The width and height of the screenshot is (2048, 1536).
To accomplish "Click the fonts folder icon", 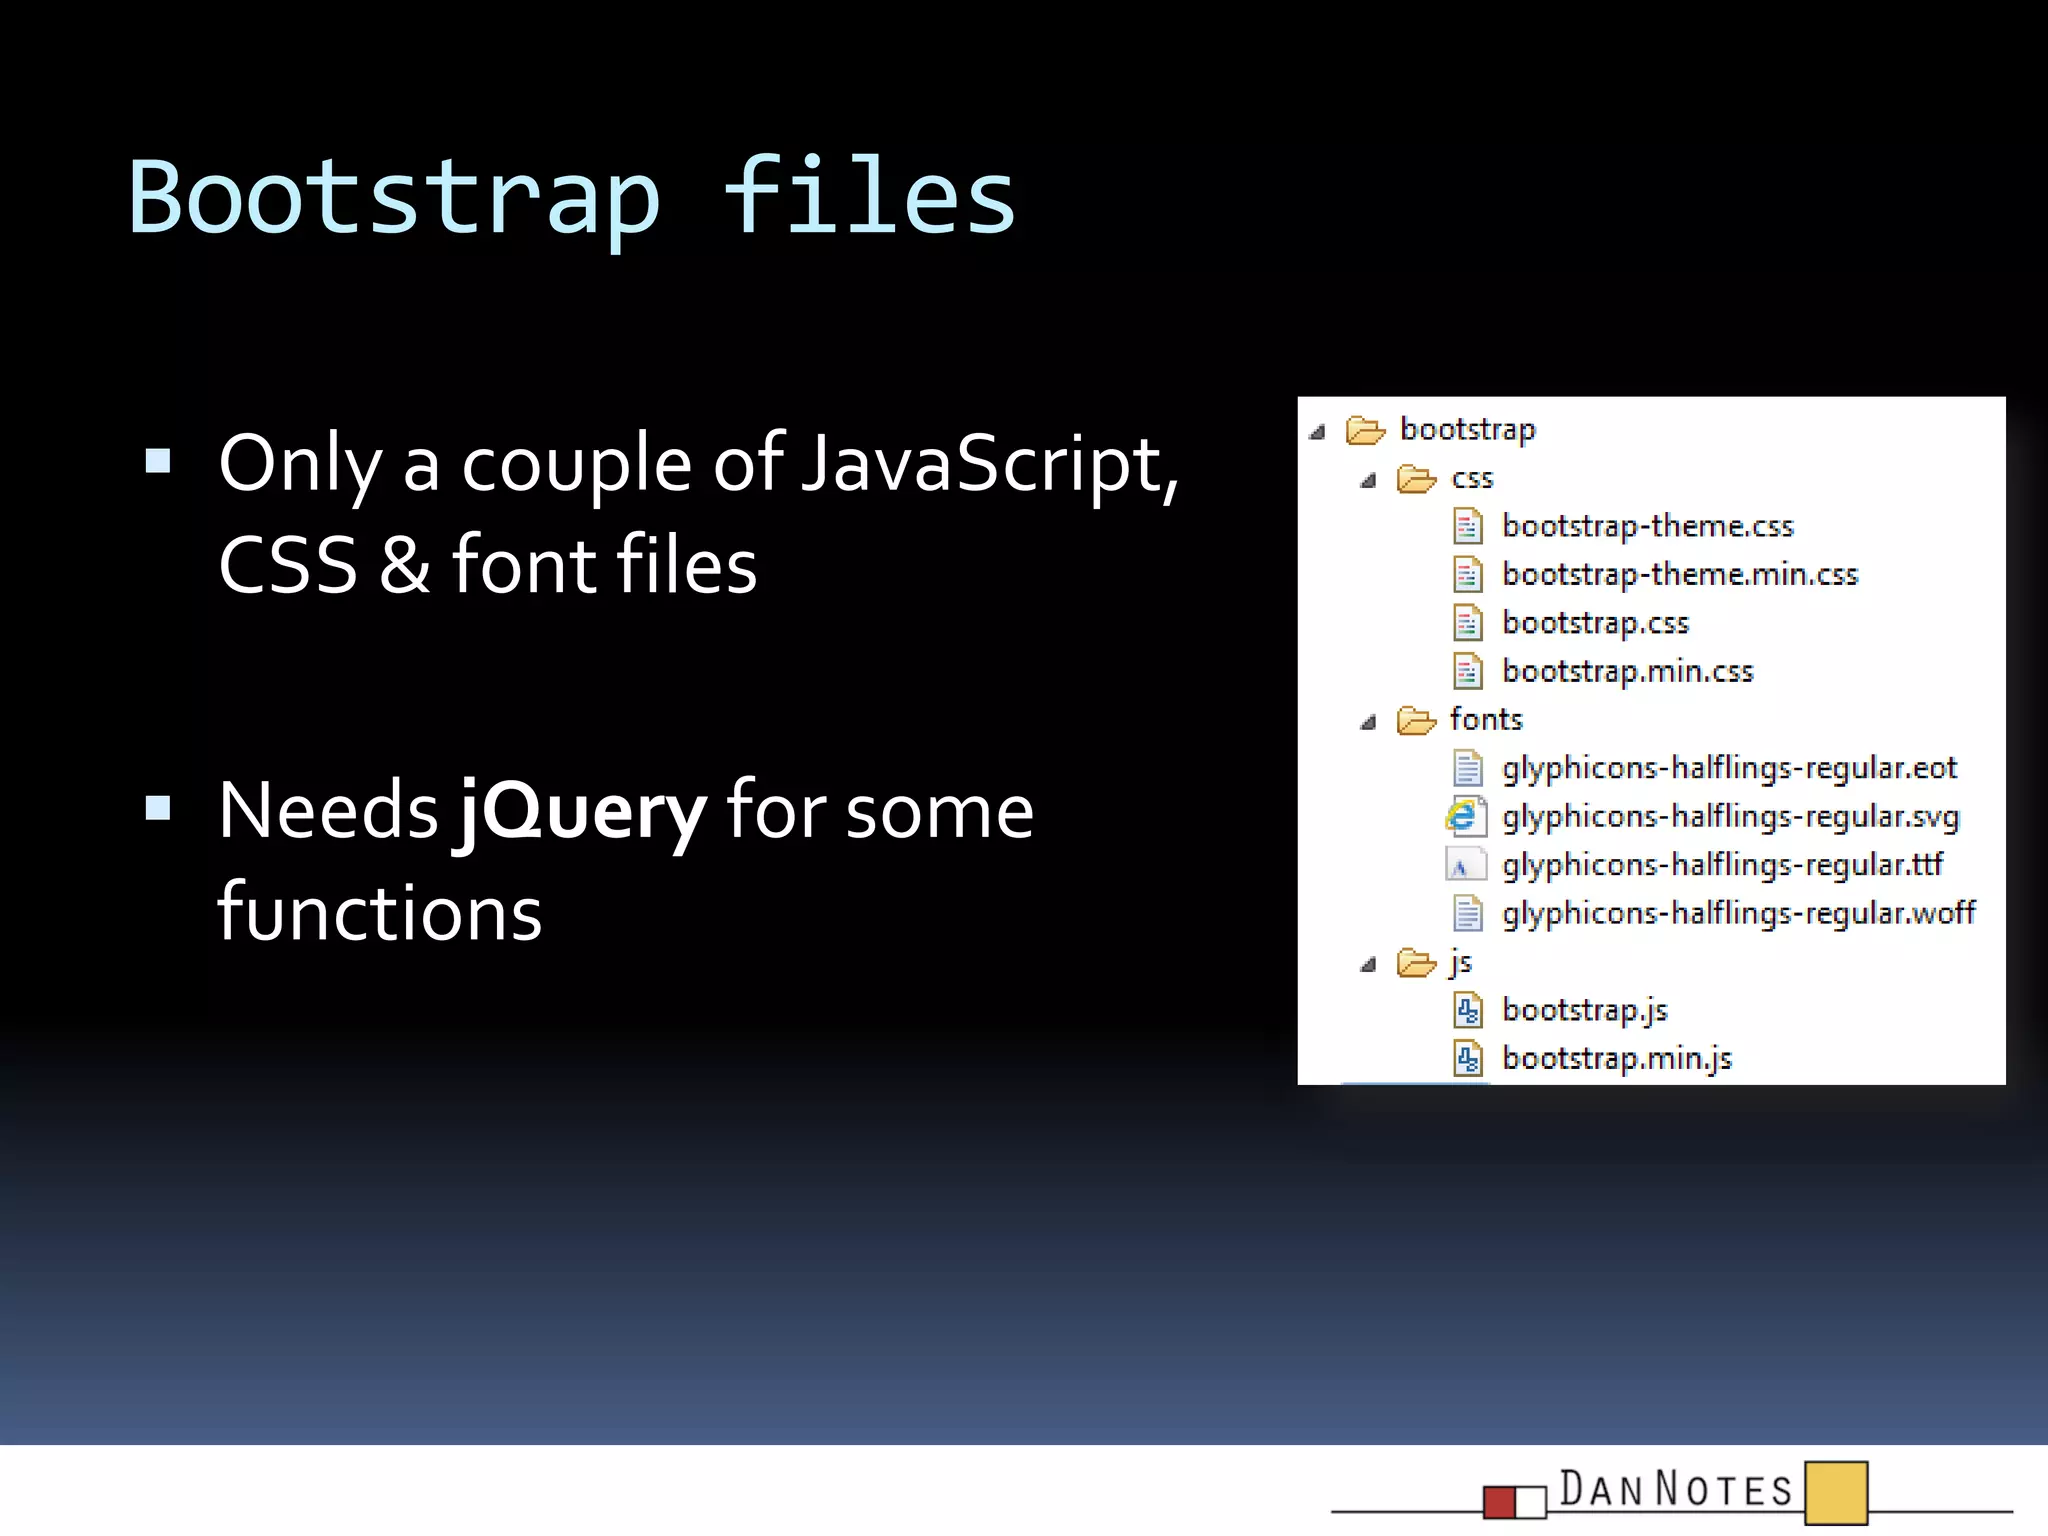I will coord(1416,721).
